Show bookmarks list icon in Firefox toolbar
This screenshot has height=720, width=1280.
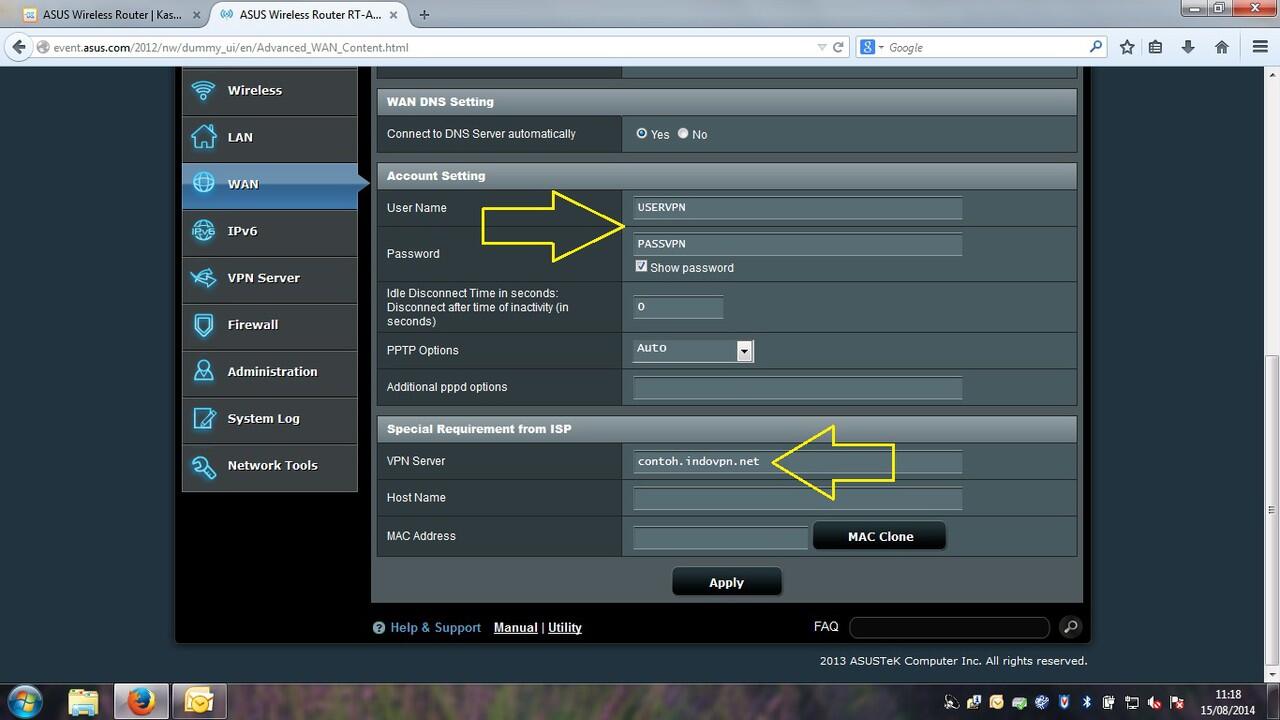pos(1155,47)
